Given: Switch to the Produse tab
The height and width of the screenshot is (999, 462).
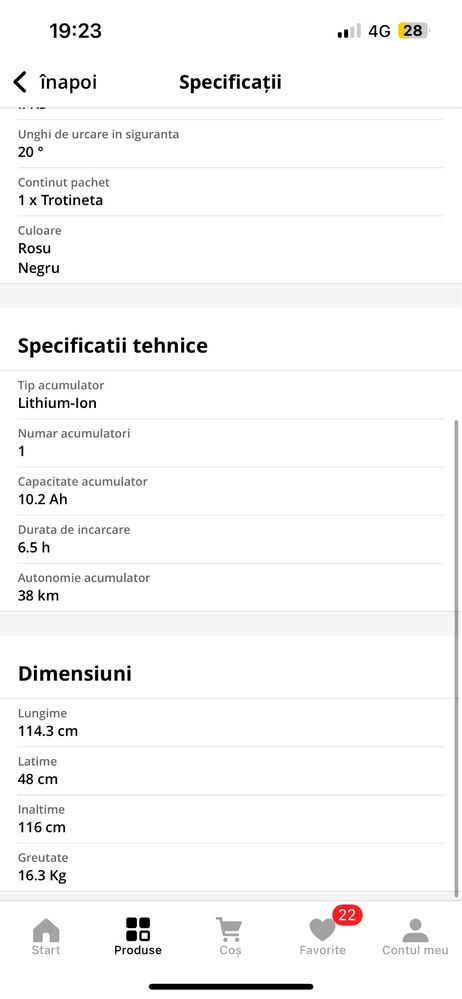Looking at the screenshot, I should coord(138,937).
